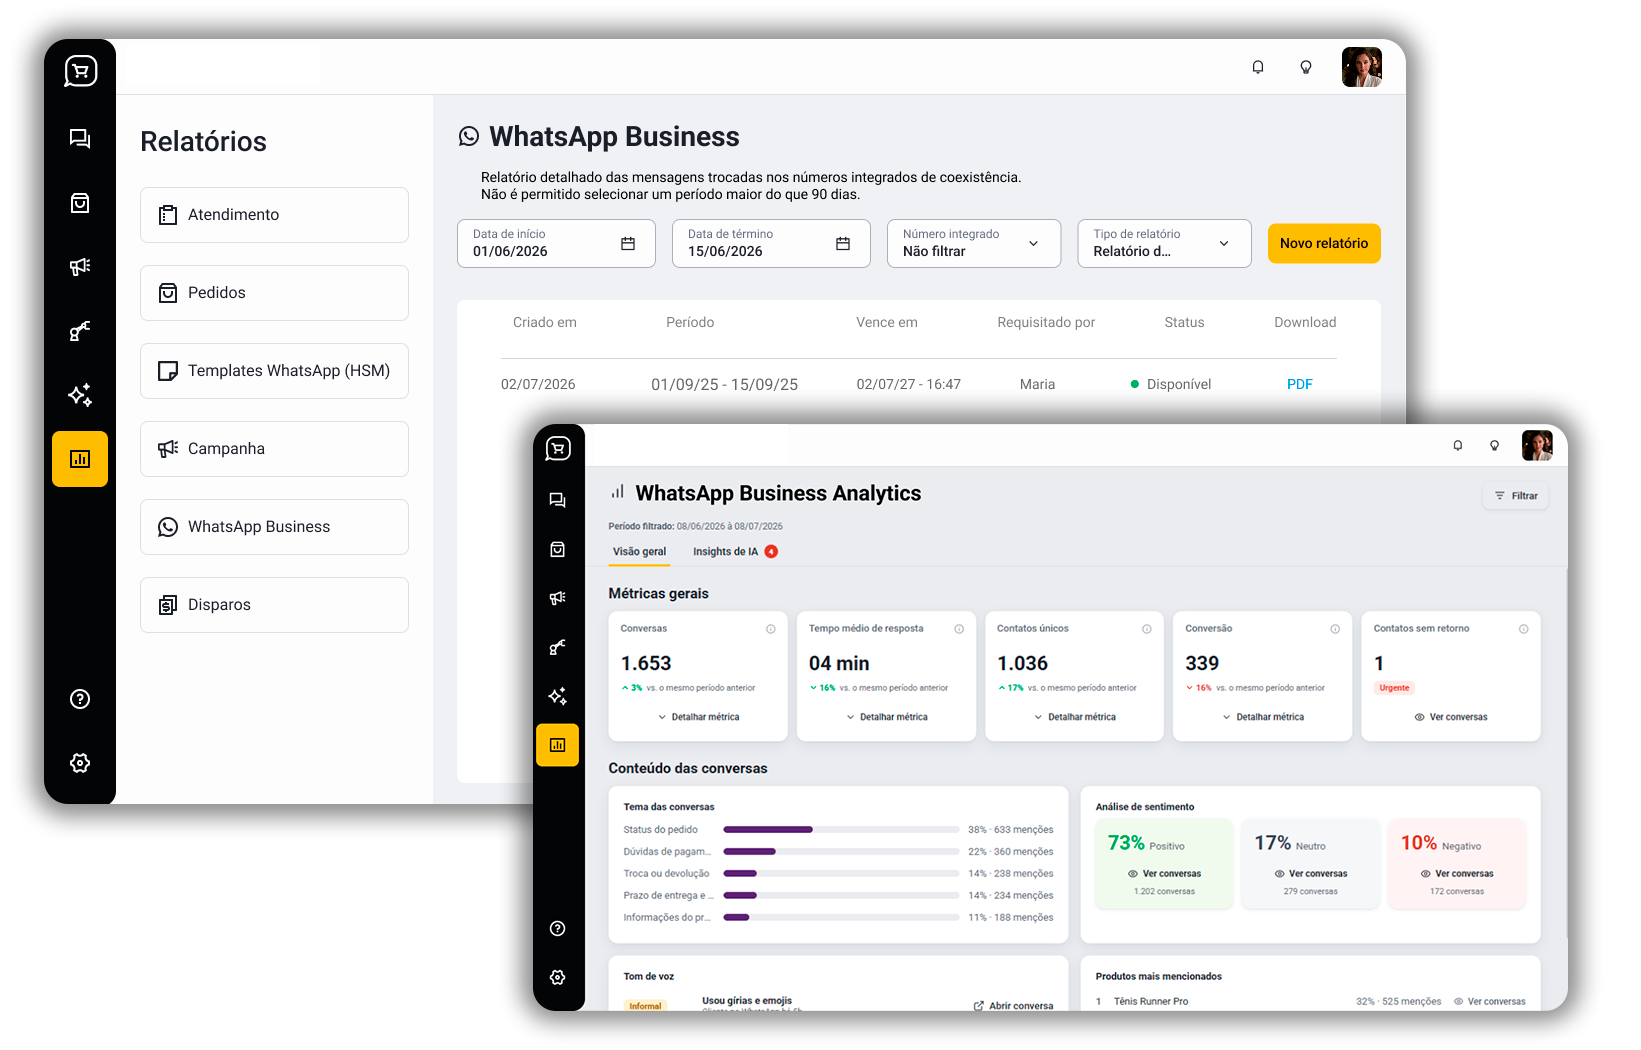1641x1050 pixels.
Task: View conversas for 17% Neutro sentiment
Action: [x=1311, y=874]
